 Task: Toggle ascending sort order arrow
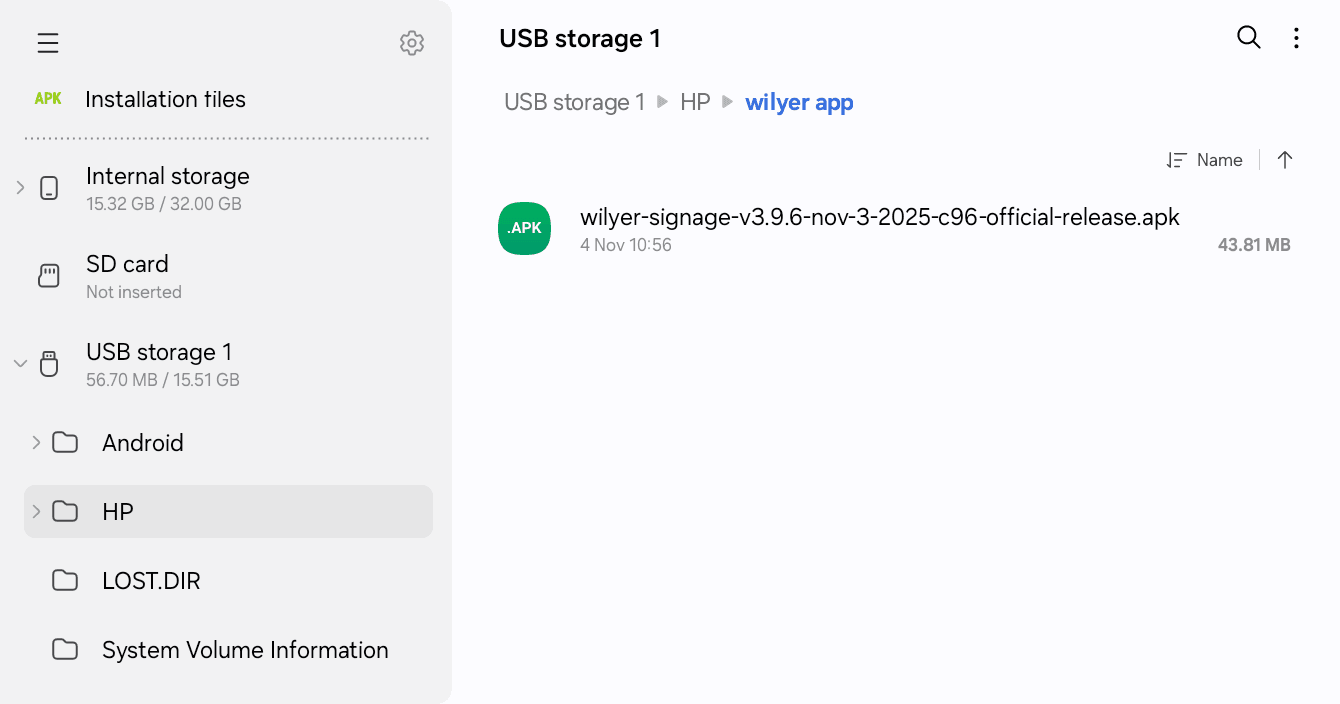click(x=1285, y=160)
